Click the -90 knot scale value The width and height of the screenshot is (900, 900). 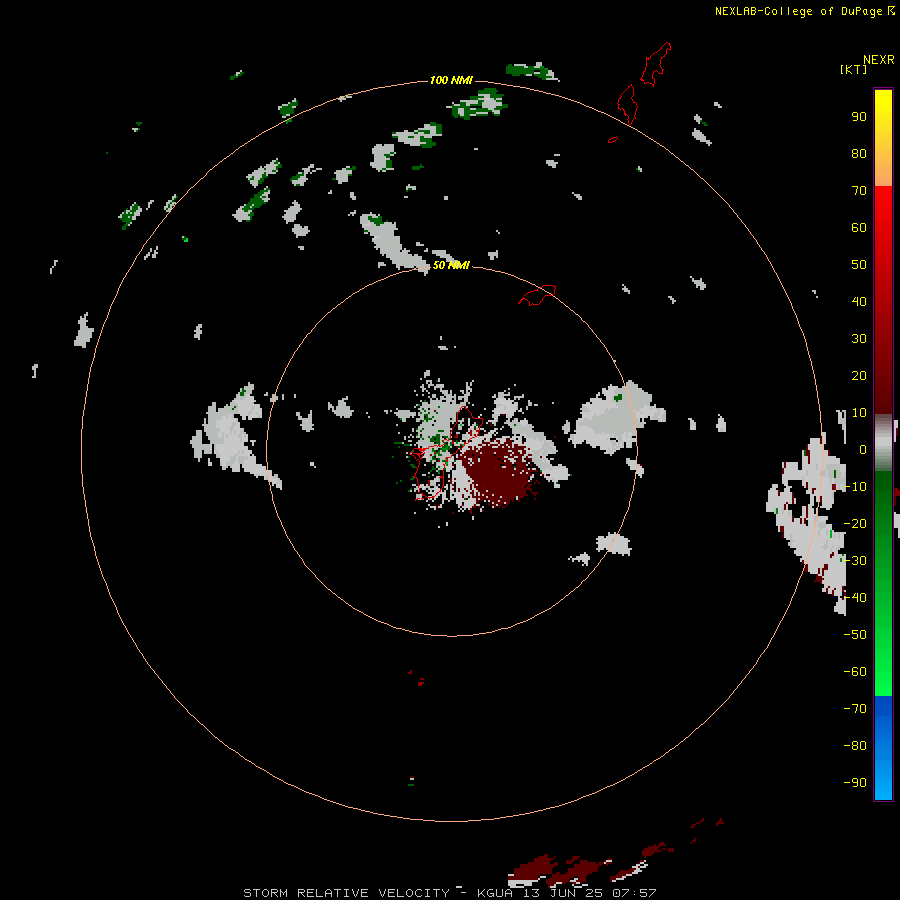pyautogui.click(x=855, y=783)
